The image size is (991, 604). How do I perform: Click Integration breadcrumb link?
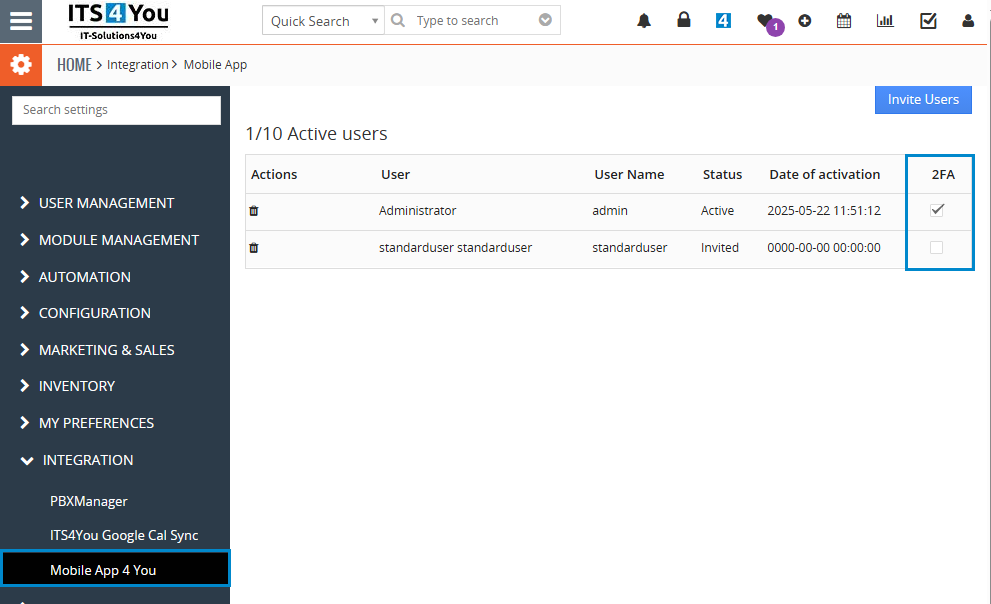(x=137, y=64)
